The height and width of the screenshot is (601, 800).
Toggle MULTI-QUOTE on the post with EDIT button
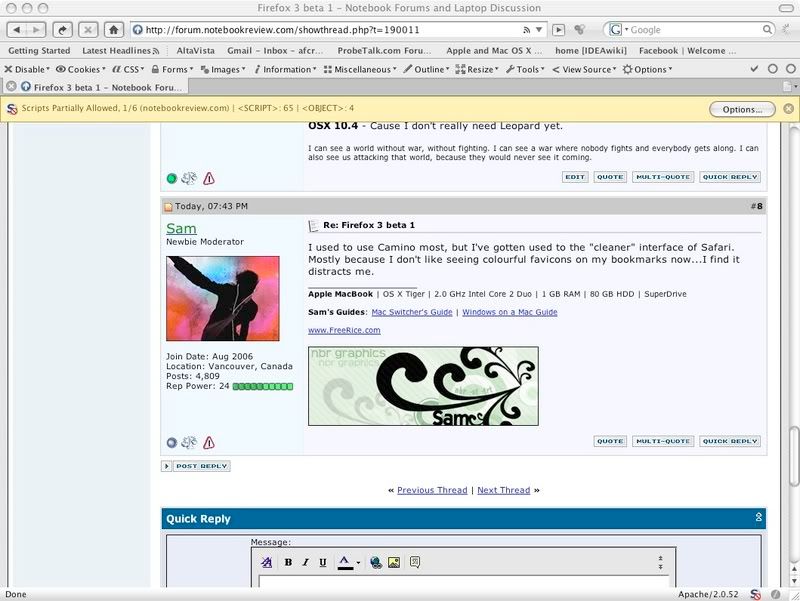663,177
